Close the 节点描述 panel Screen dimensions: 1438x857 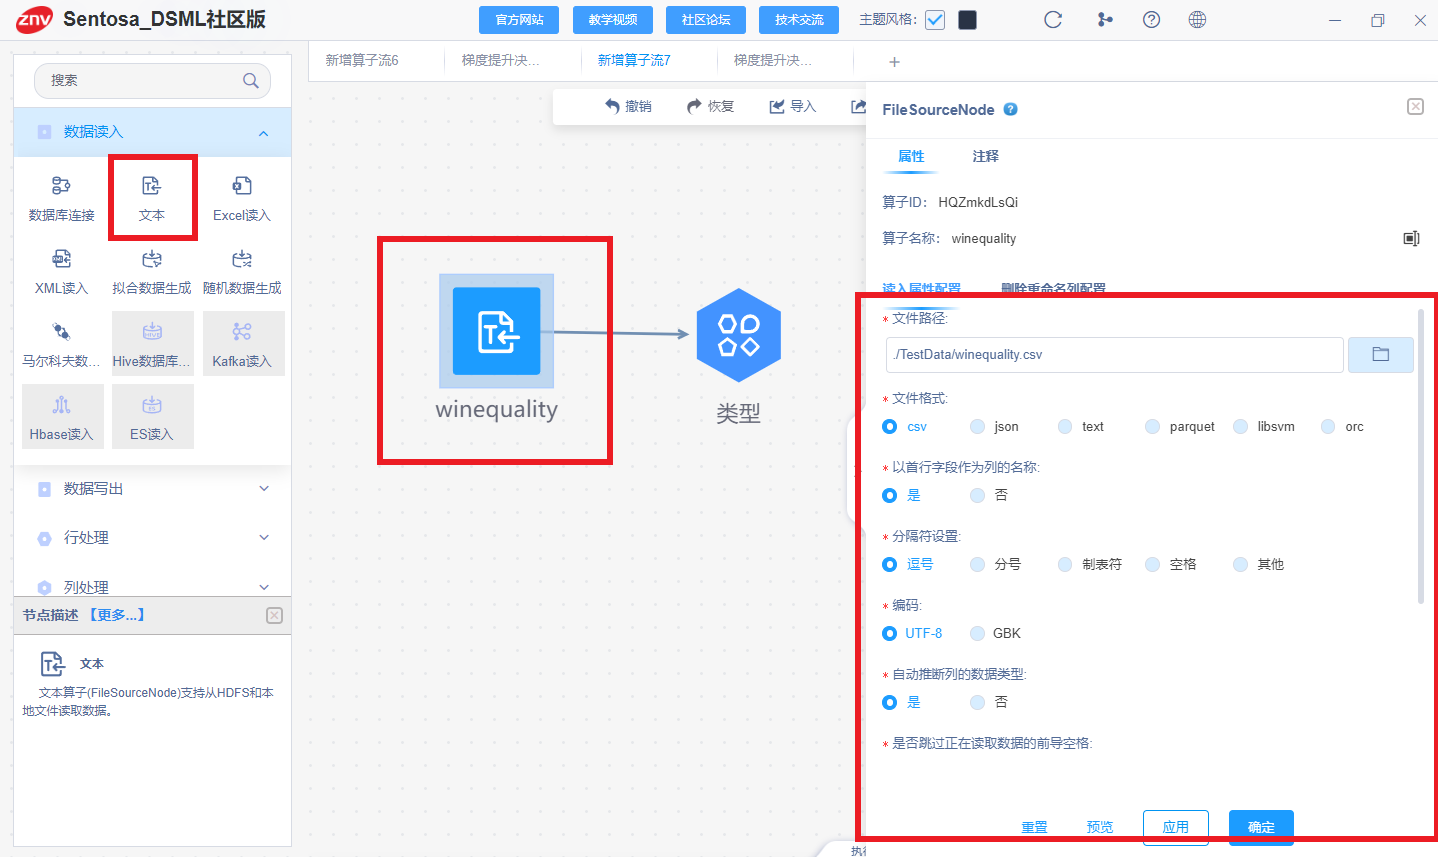click(x=274, y=615)
